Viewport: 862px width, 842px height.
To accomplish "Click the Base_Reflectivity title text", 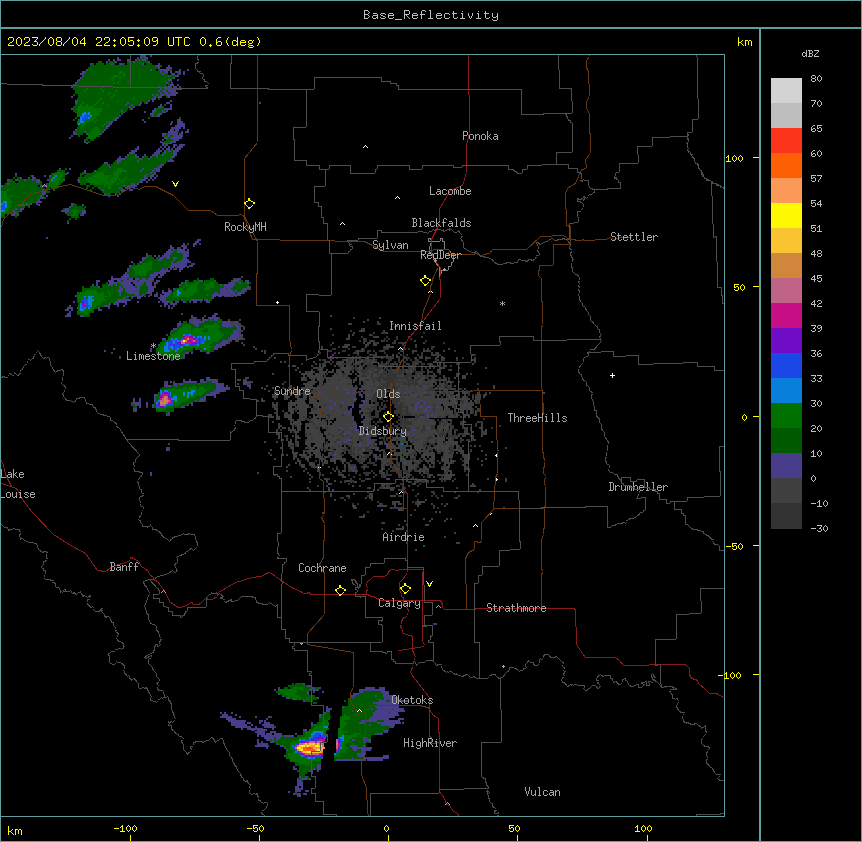I will (431, 15).
